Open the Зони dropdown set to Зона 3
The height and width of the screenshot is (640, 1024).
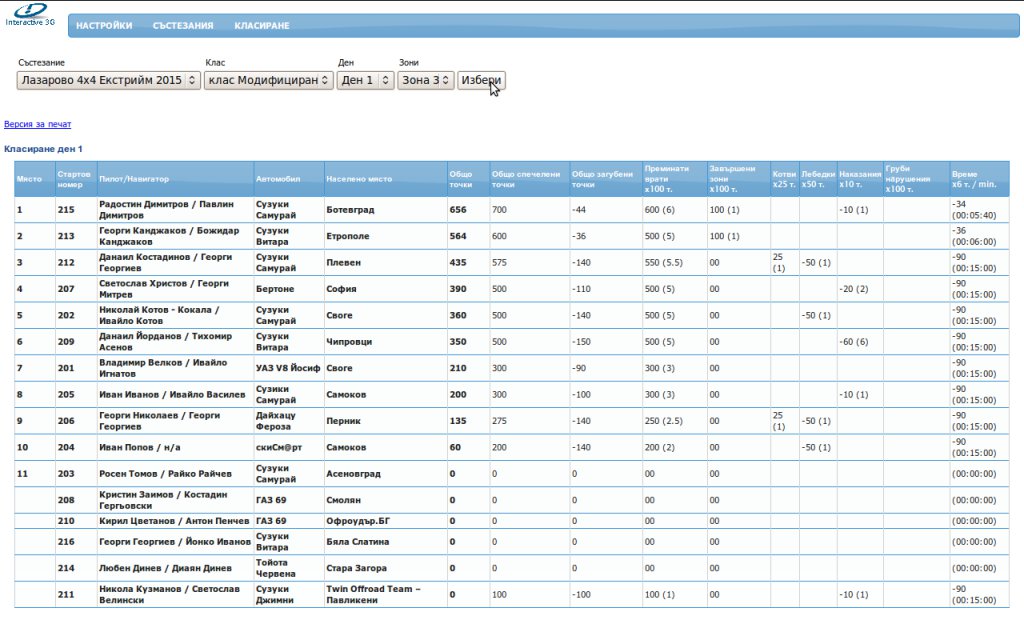tap(426, 80)
